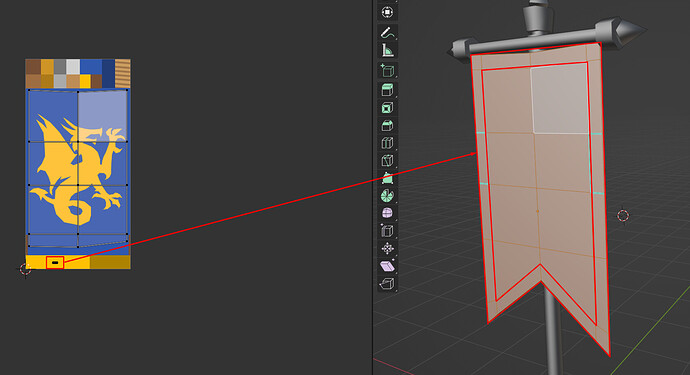Select the Bevel tool
The image size is (690, 375).
click(387, 125)
